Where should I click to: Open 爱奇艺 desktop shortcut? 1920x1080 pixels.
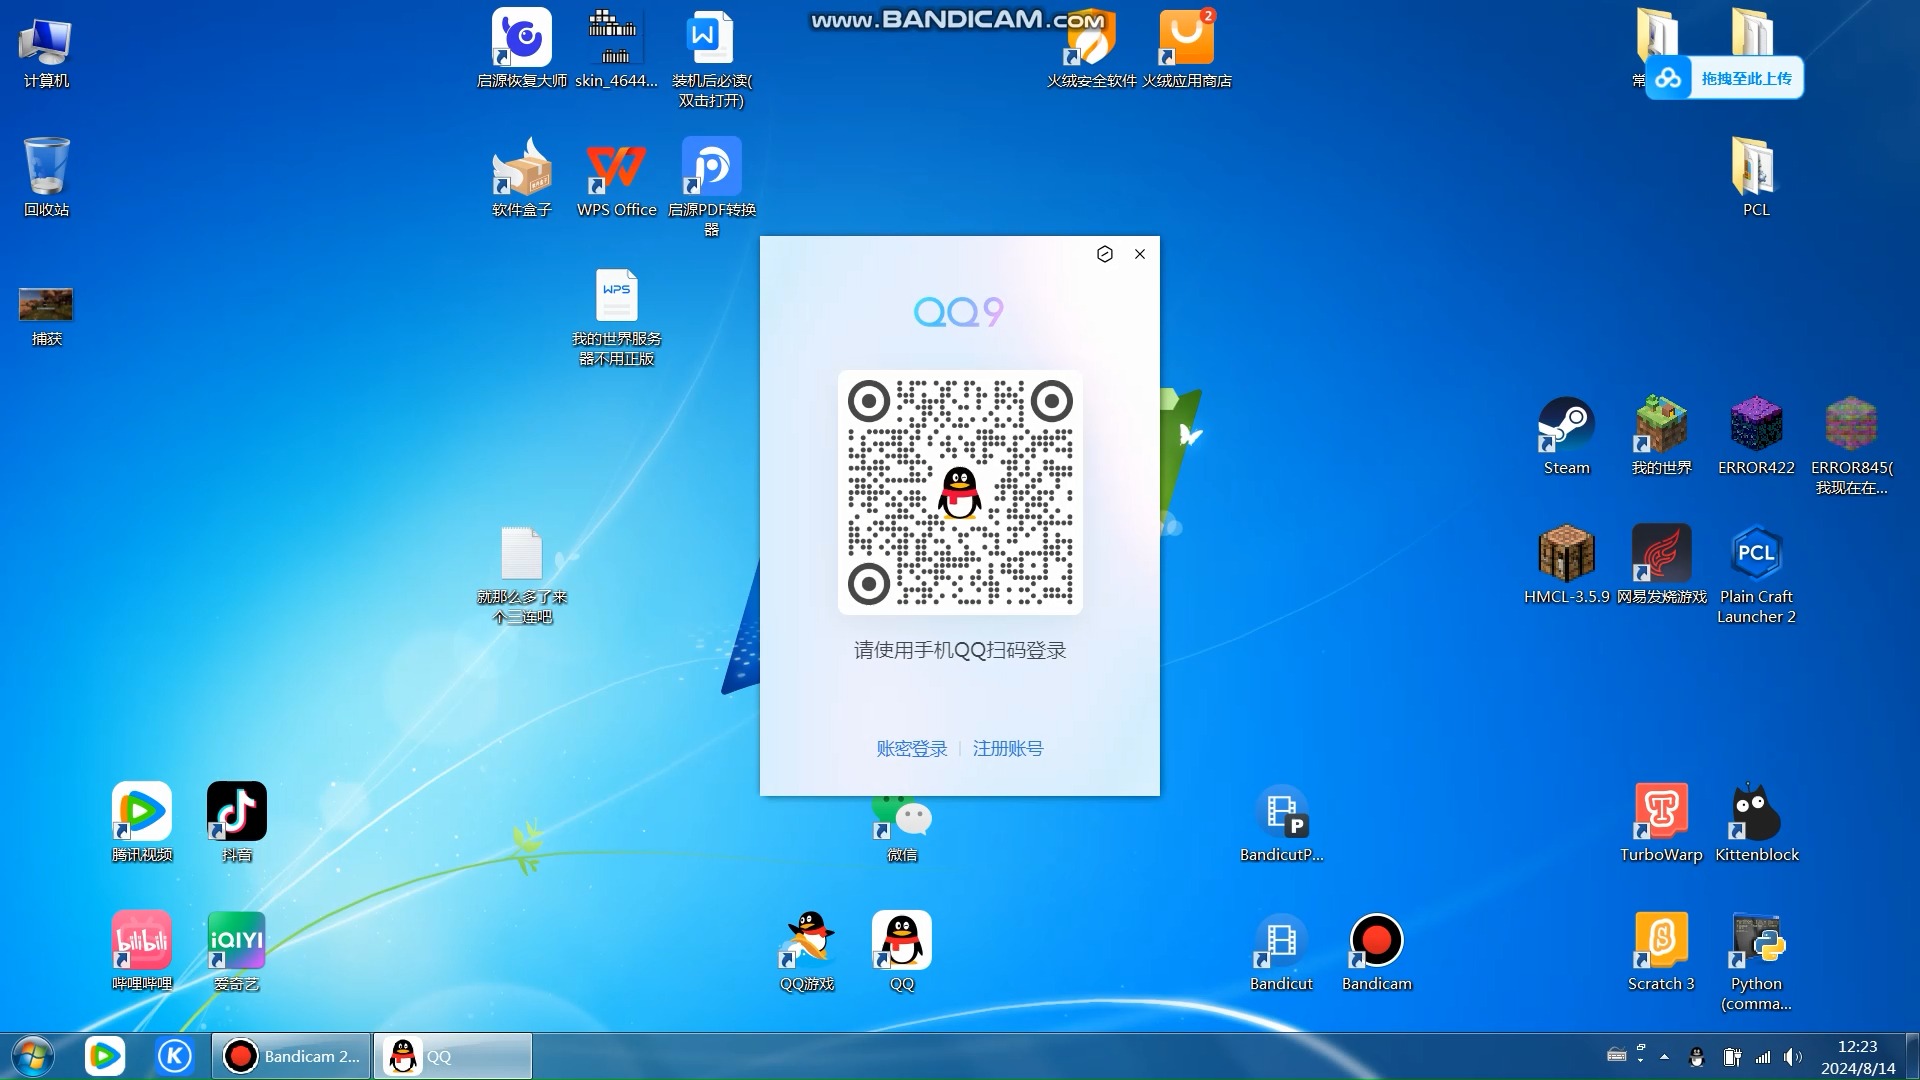(x=236, y=951)
